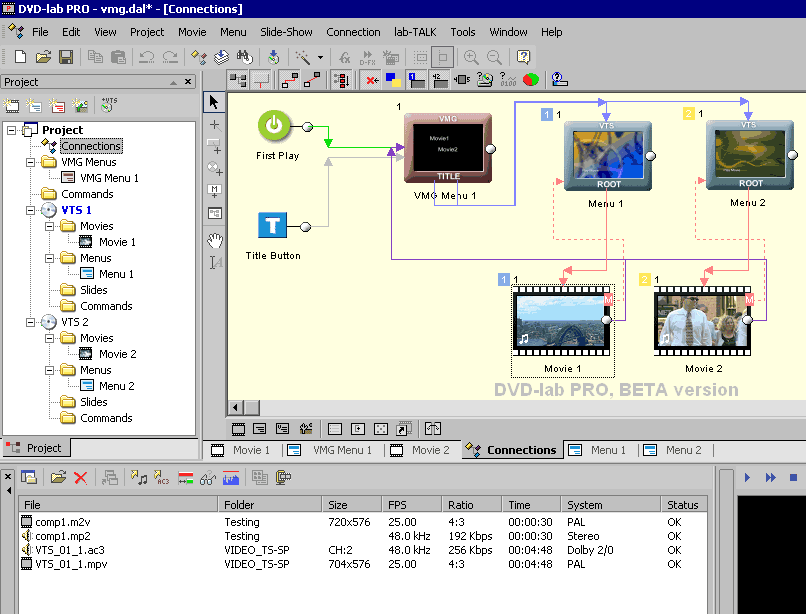Collapse the VTS 2 tree node
The height and width of the screenshot is (614, 806).
pyautogui.click(x=30, y=322)
